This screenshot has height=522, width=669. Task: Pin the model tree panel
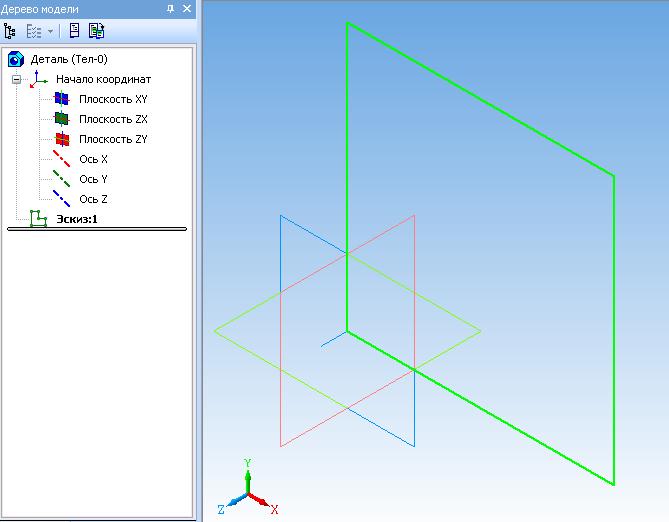pyautogui.click(x=171, y=8)
